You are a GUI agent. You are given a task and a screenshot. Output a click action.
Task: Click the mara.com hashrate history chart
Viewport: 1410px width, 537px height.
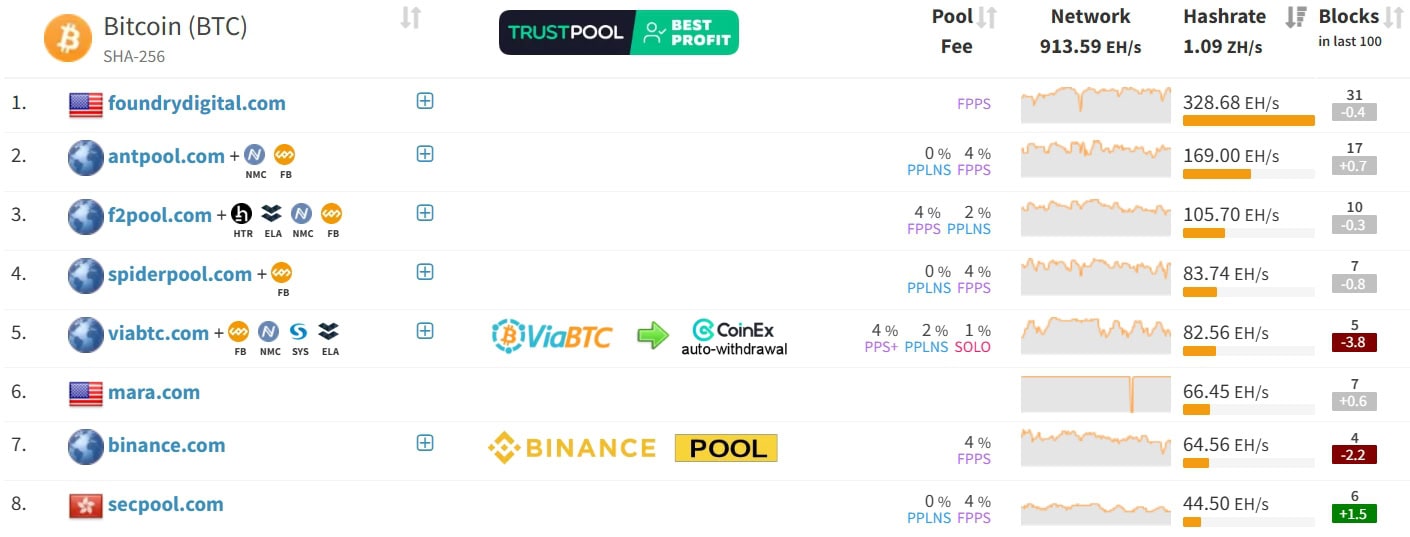pos(1095,394)
